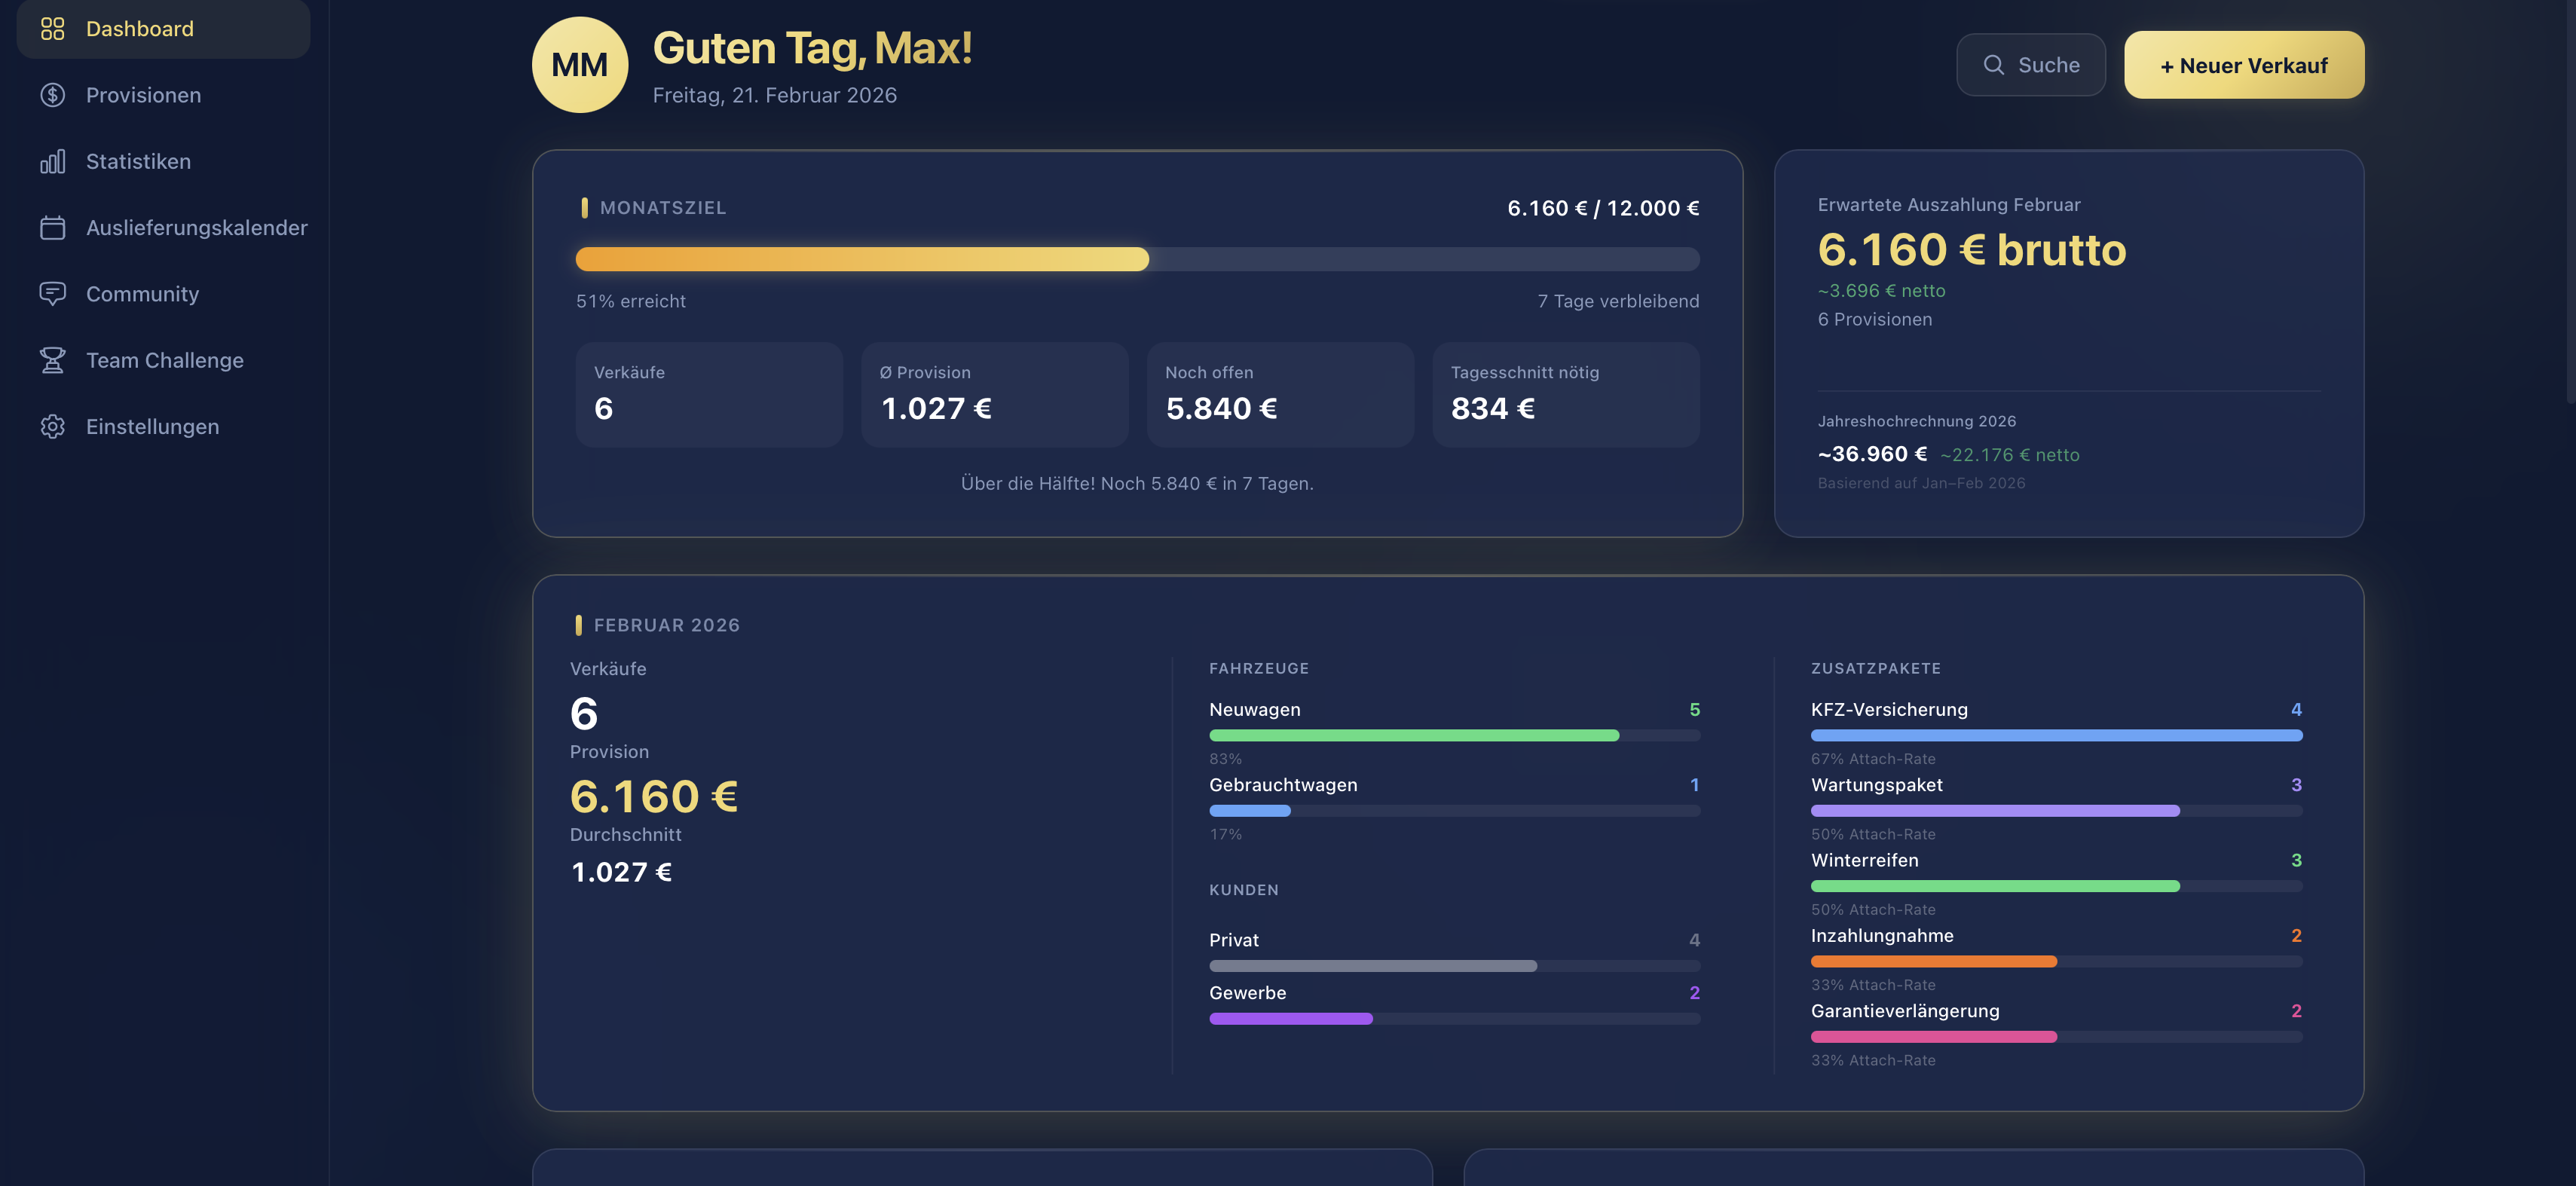Click the Monatsziel progress bar

click(1137, 259)
